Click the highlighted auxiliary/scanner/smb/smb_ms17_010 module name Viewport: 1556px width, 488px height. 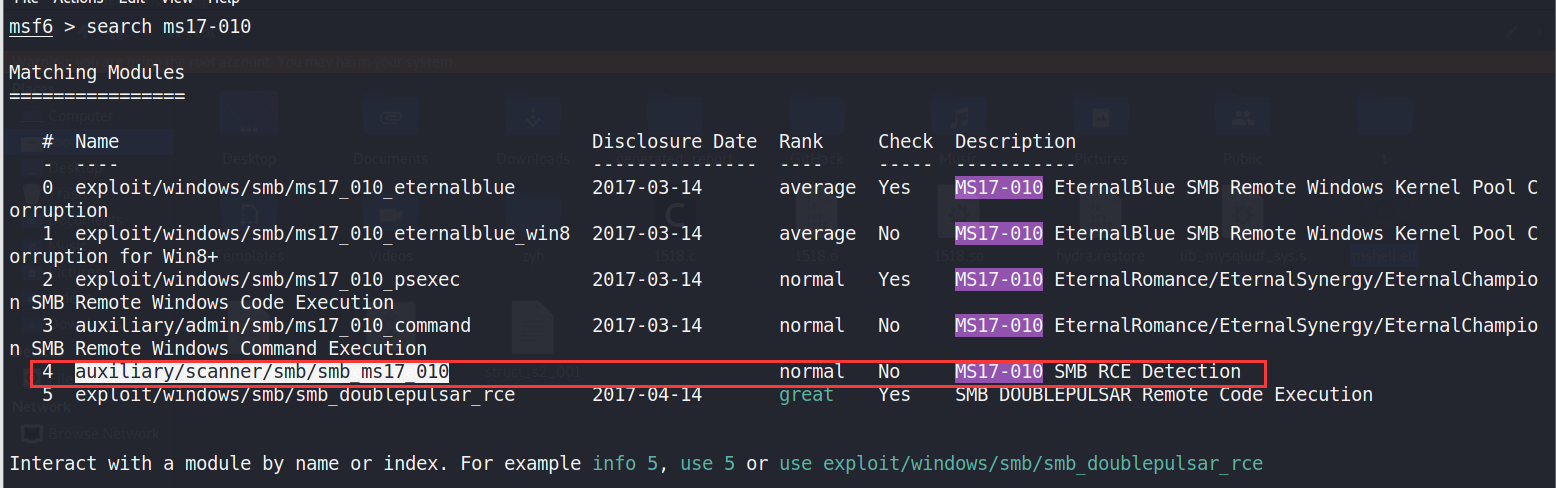tap(261, 372)
